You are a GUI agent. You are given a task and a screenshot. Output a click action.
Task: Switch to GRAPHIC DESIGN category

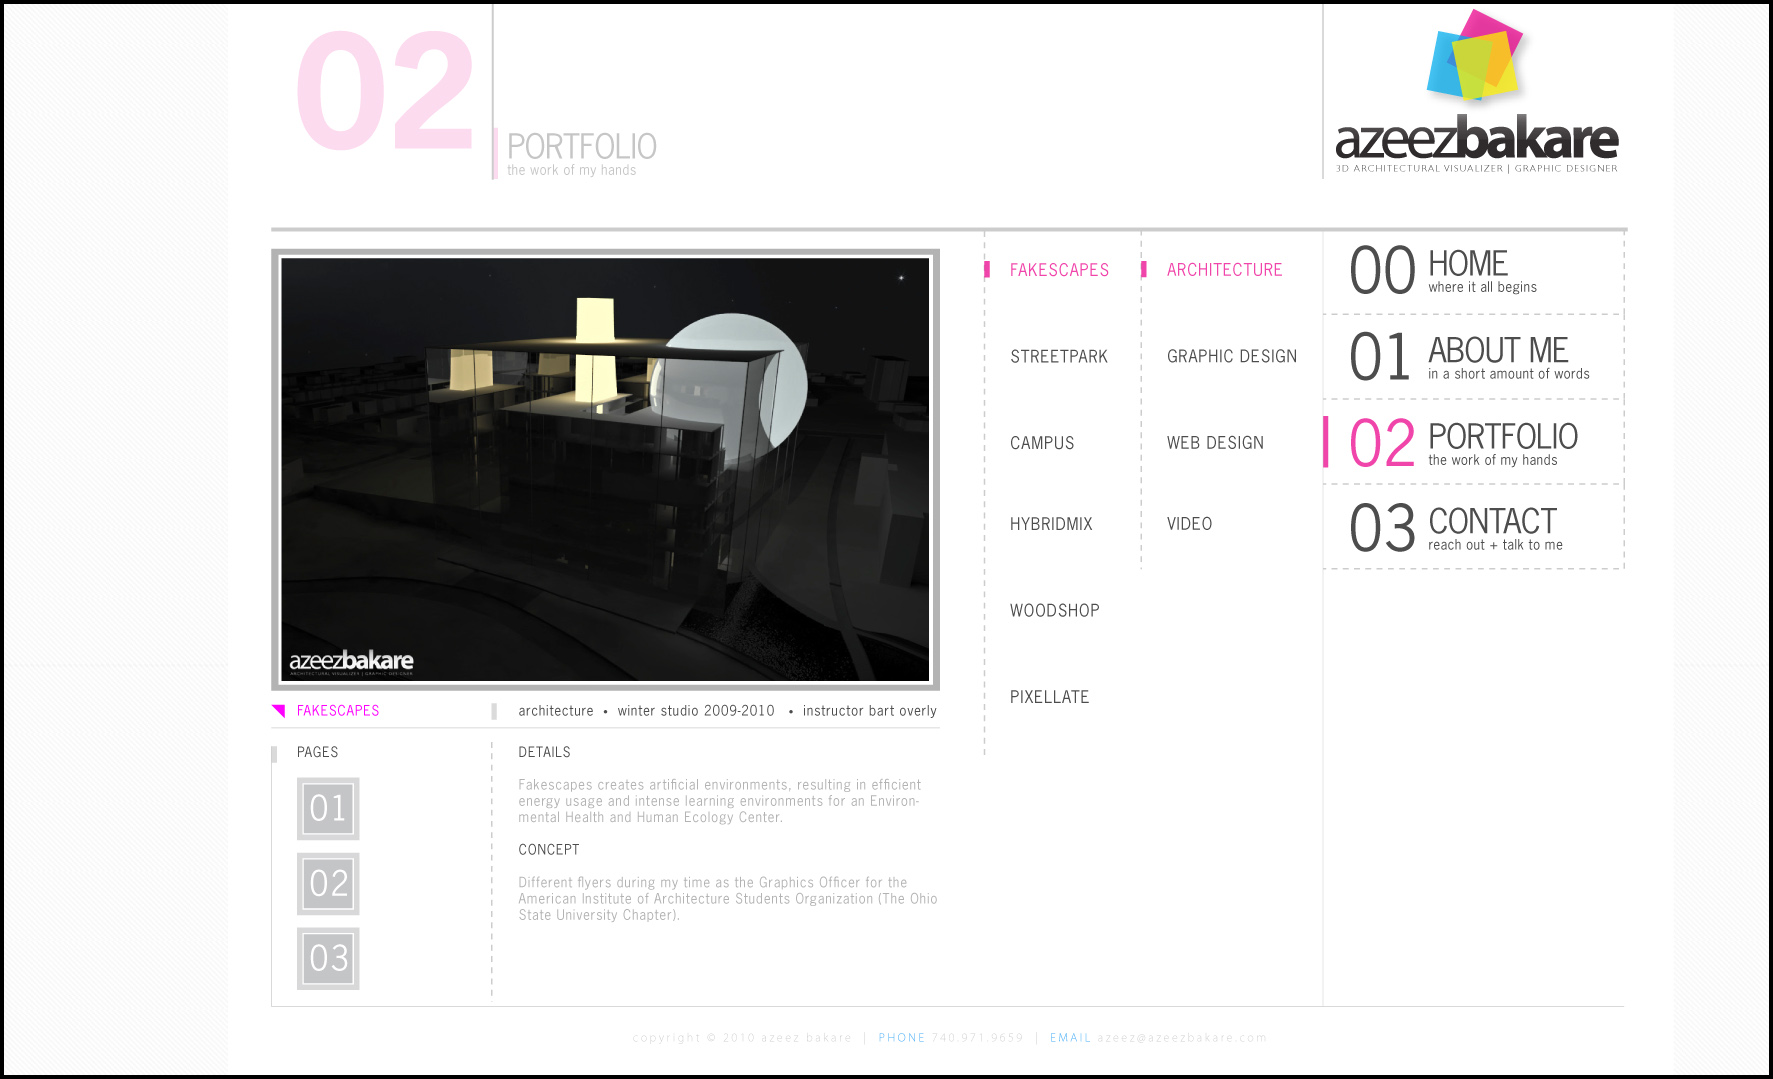tap(1231, 357)
